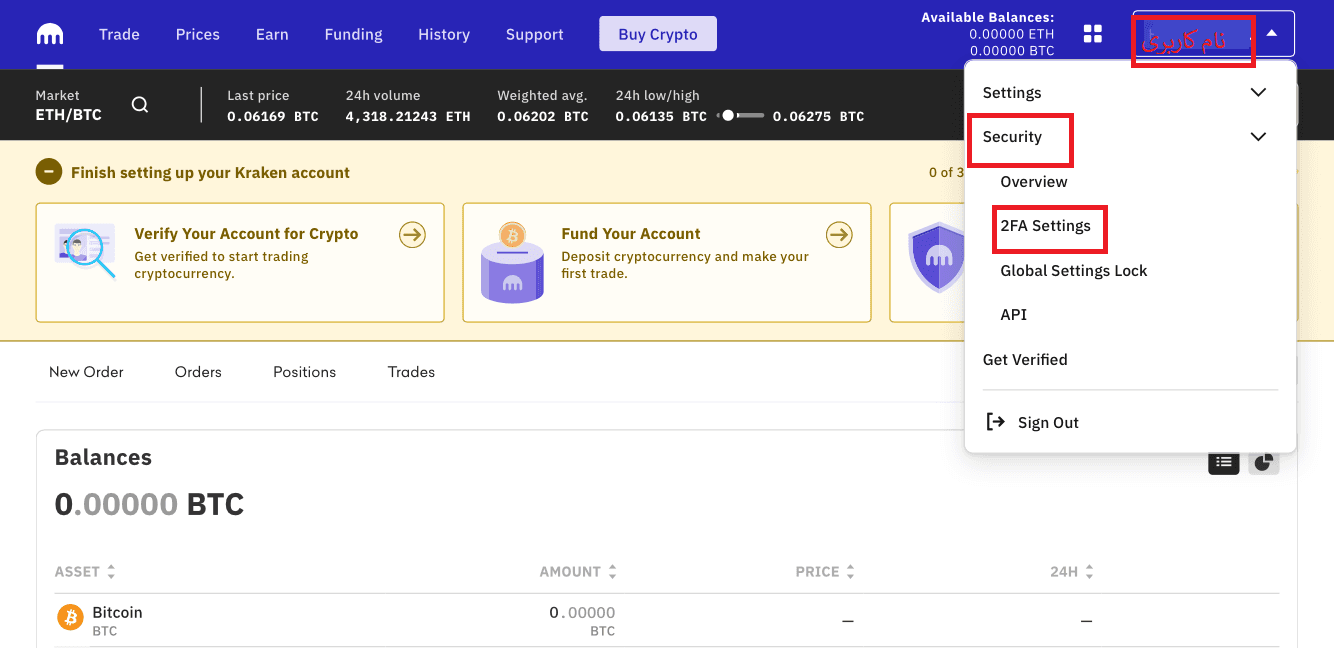Click 24h volume 4,318.21243 ETH value
Viewport: 1334px width, 648px height.
click(407, 116)
